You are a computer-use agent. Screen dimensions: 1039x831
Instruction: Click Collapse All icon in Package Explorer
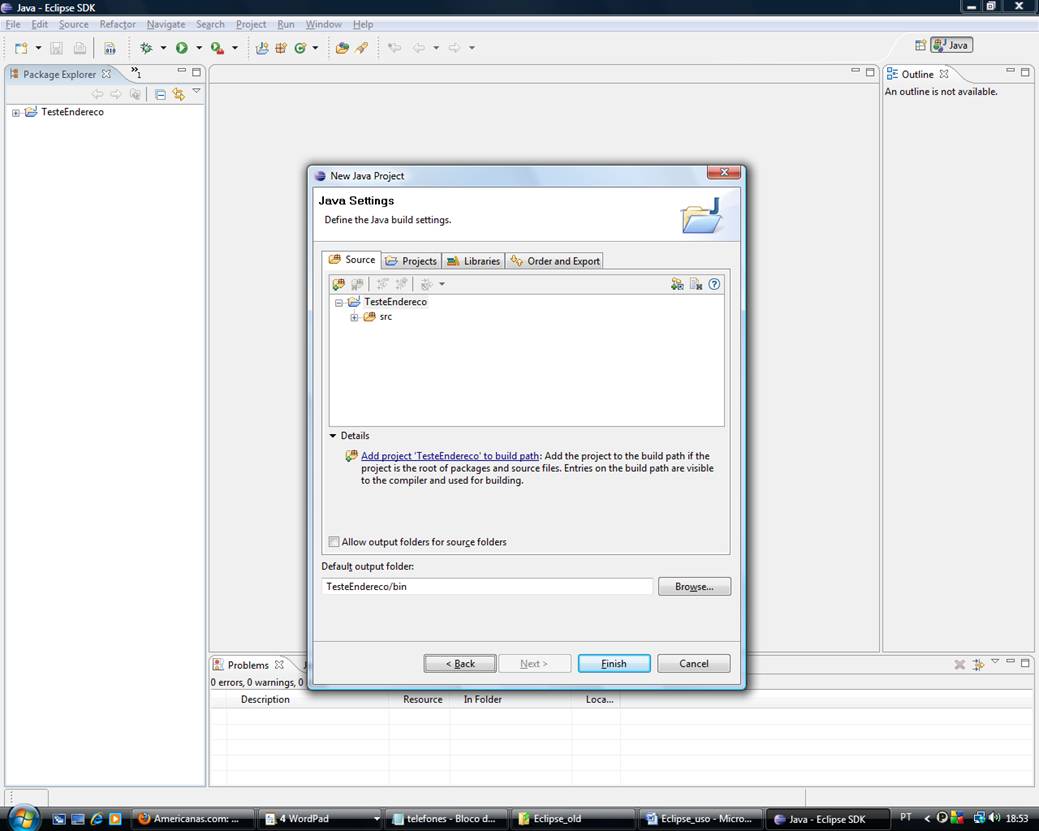(x=160, y=94)
